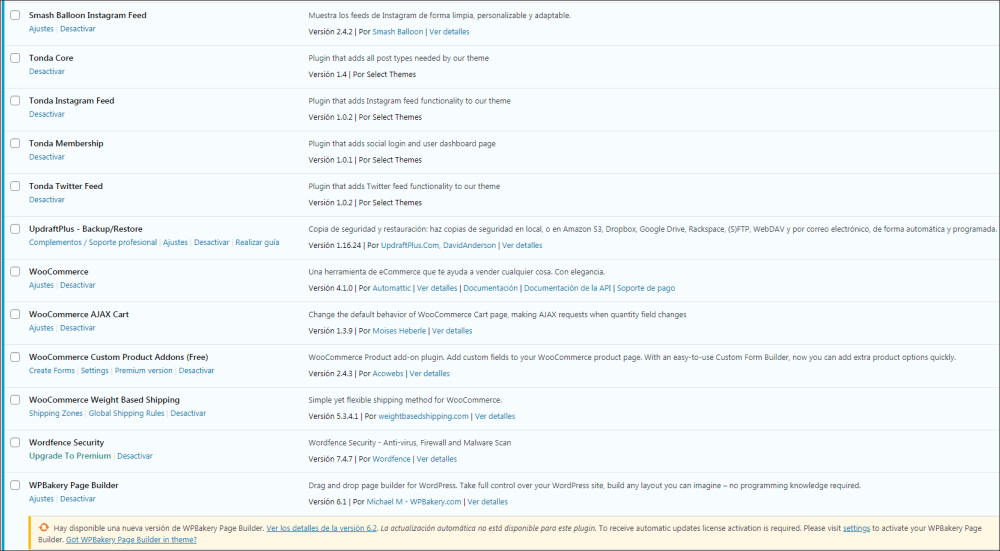Tick WooCommerce Custom Product Addons checkbox
Image resolution: width=1000 pixels, height=551 pixels.
click(x=15, y=357)
